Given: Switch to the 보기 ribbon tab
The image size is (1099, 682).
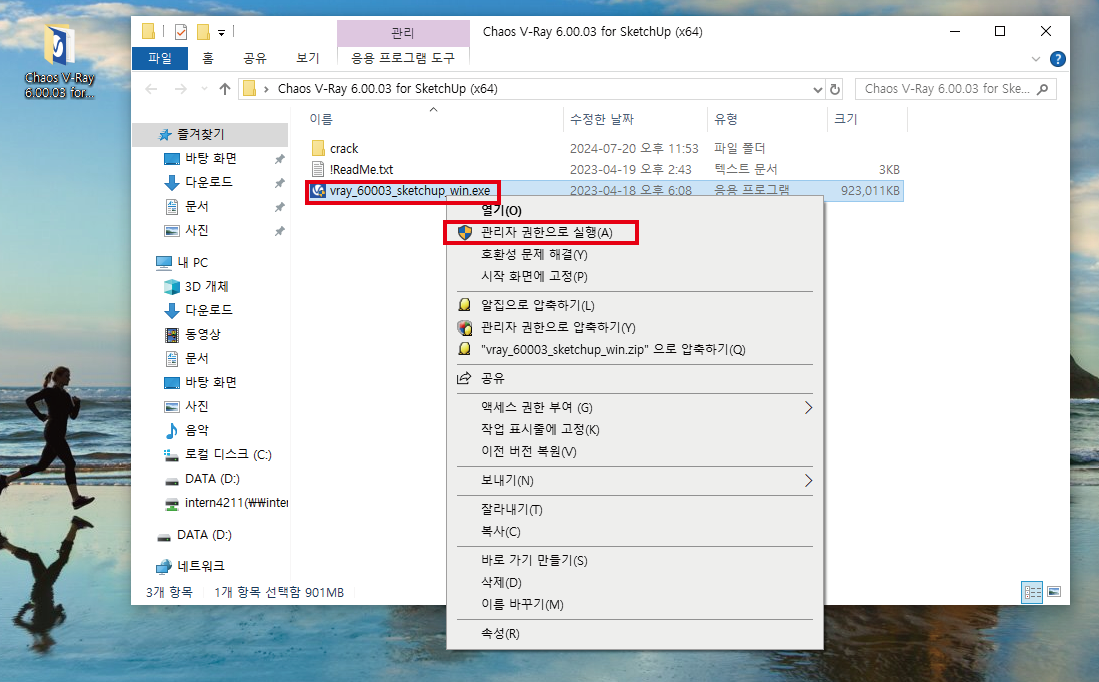Looking at the screenshot, I should [308, 58].
